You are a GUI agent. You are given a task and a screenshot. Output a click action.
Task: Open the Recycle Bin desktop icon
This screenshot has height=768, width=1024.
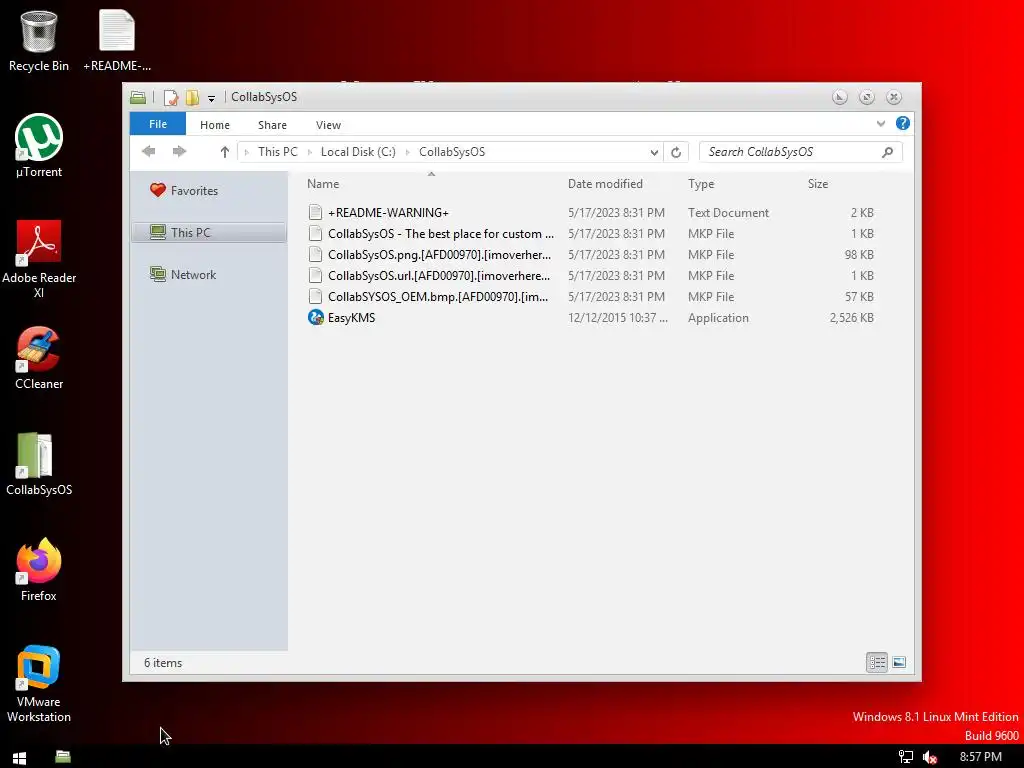click(x=39, y=40)
